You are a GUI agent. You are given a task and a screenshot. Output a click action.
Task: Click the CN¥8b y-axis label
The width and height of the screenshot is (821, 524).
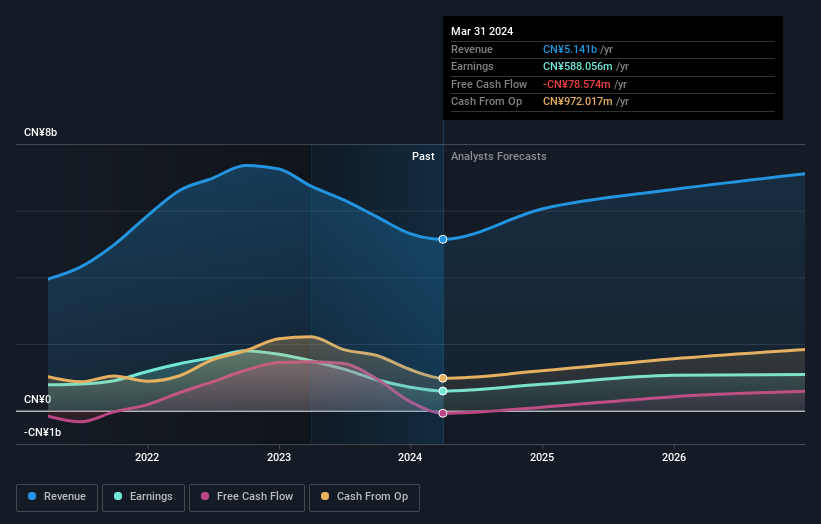40,132
